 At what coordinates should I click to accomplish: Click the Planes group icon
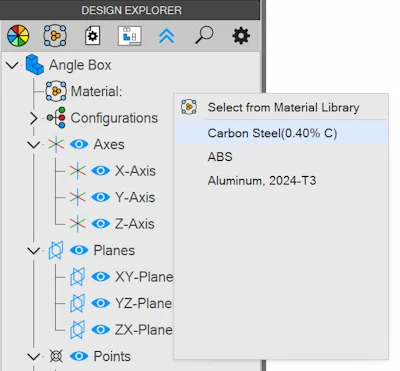(56, 250)
